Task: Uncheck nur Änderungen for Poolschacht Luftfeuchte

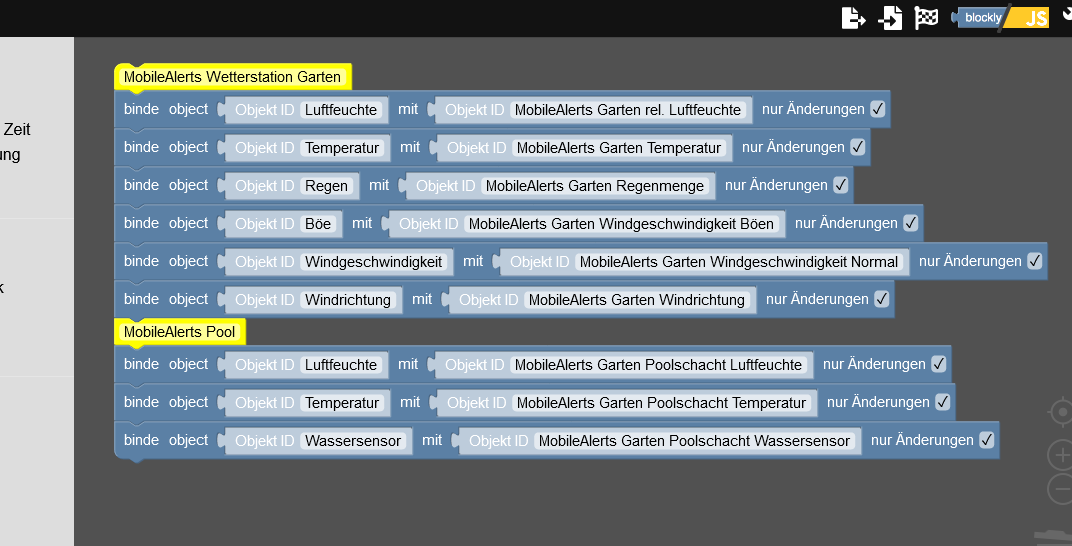Action: coord(939,364)
